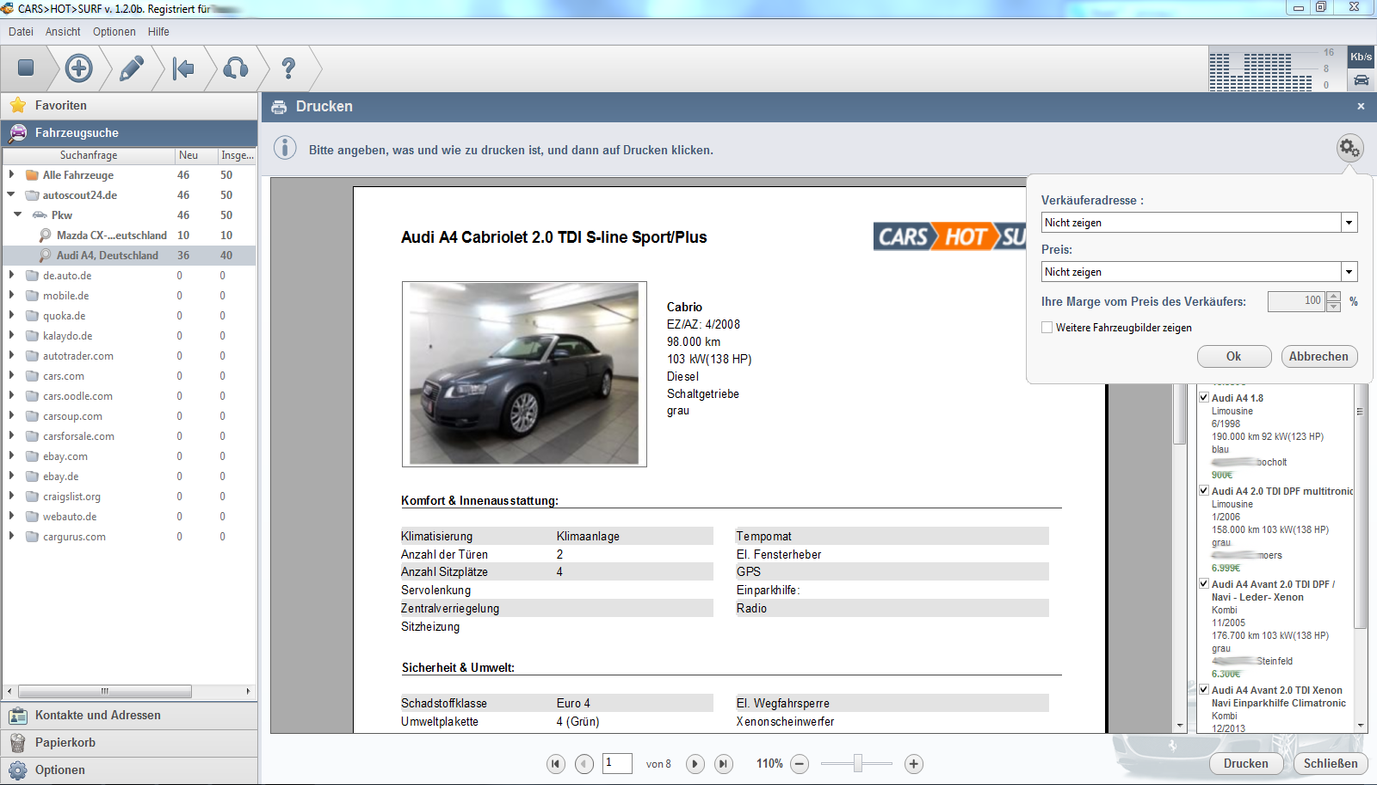Click Abbrechen in settings popup

click(x=1319, y=357)
